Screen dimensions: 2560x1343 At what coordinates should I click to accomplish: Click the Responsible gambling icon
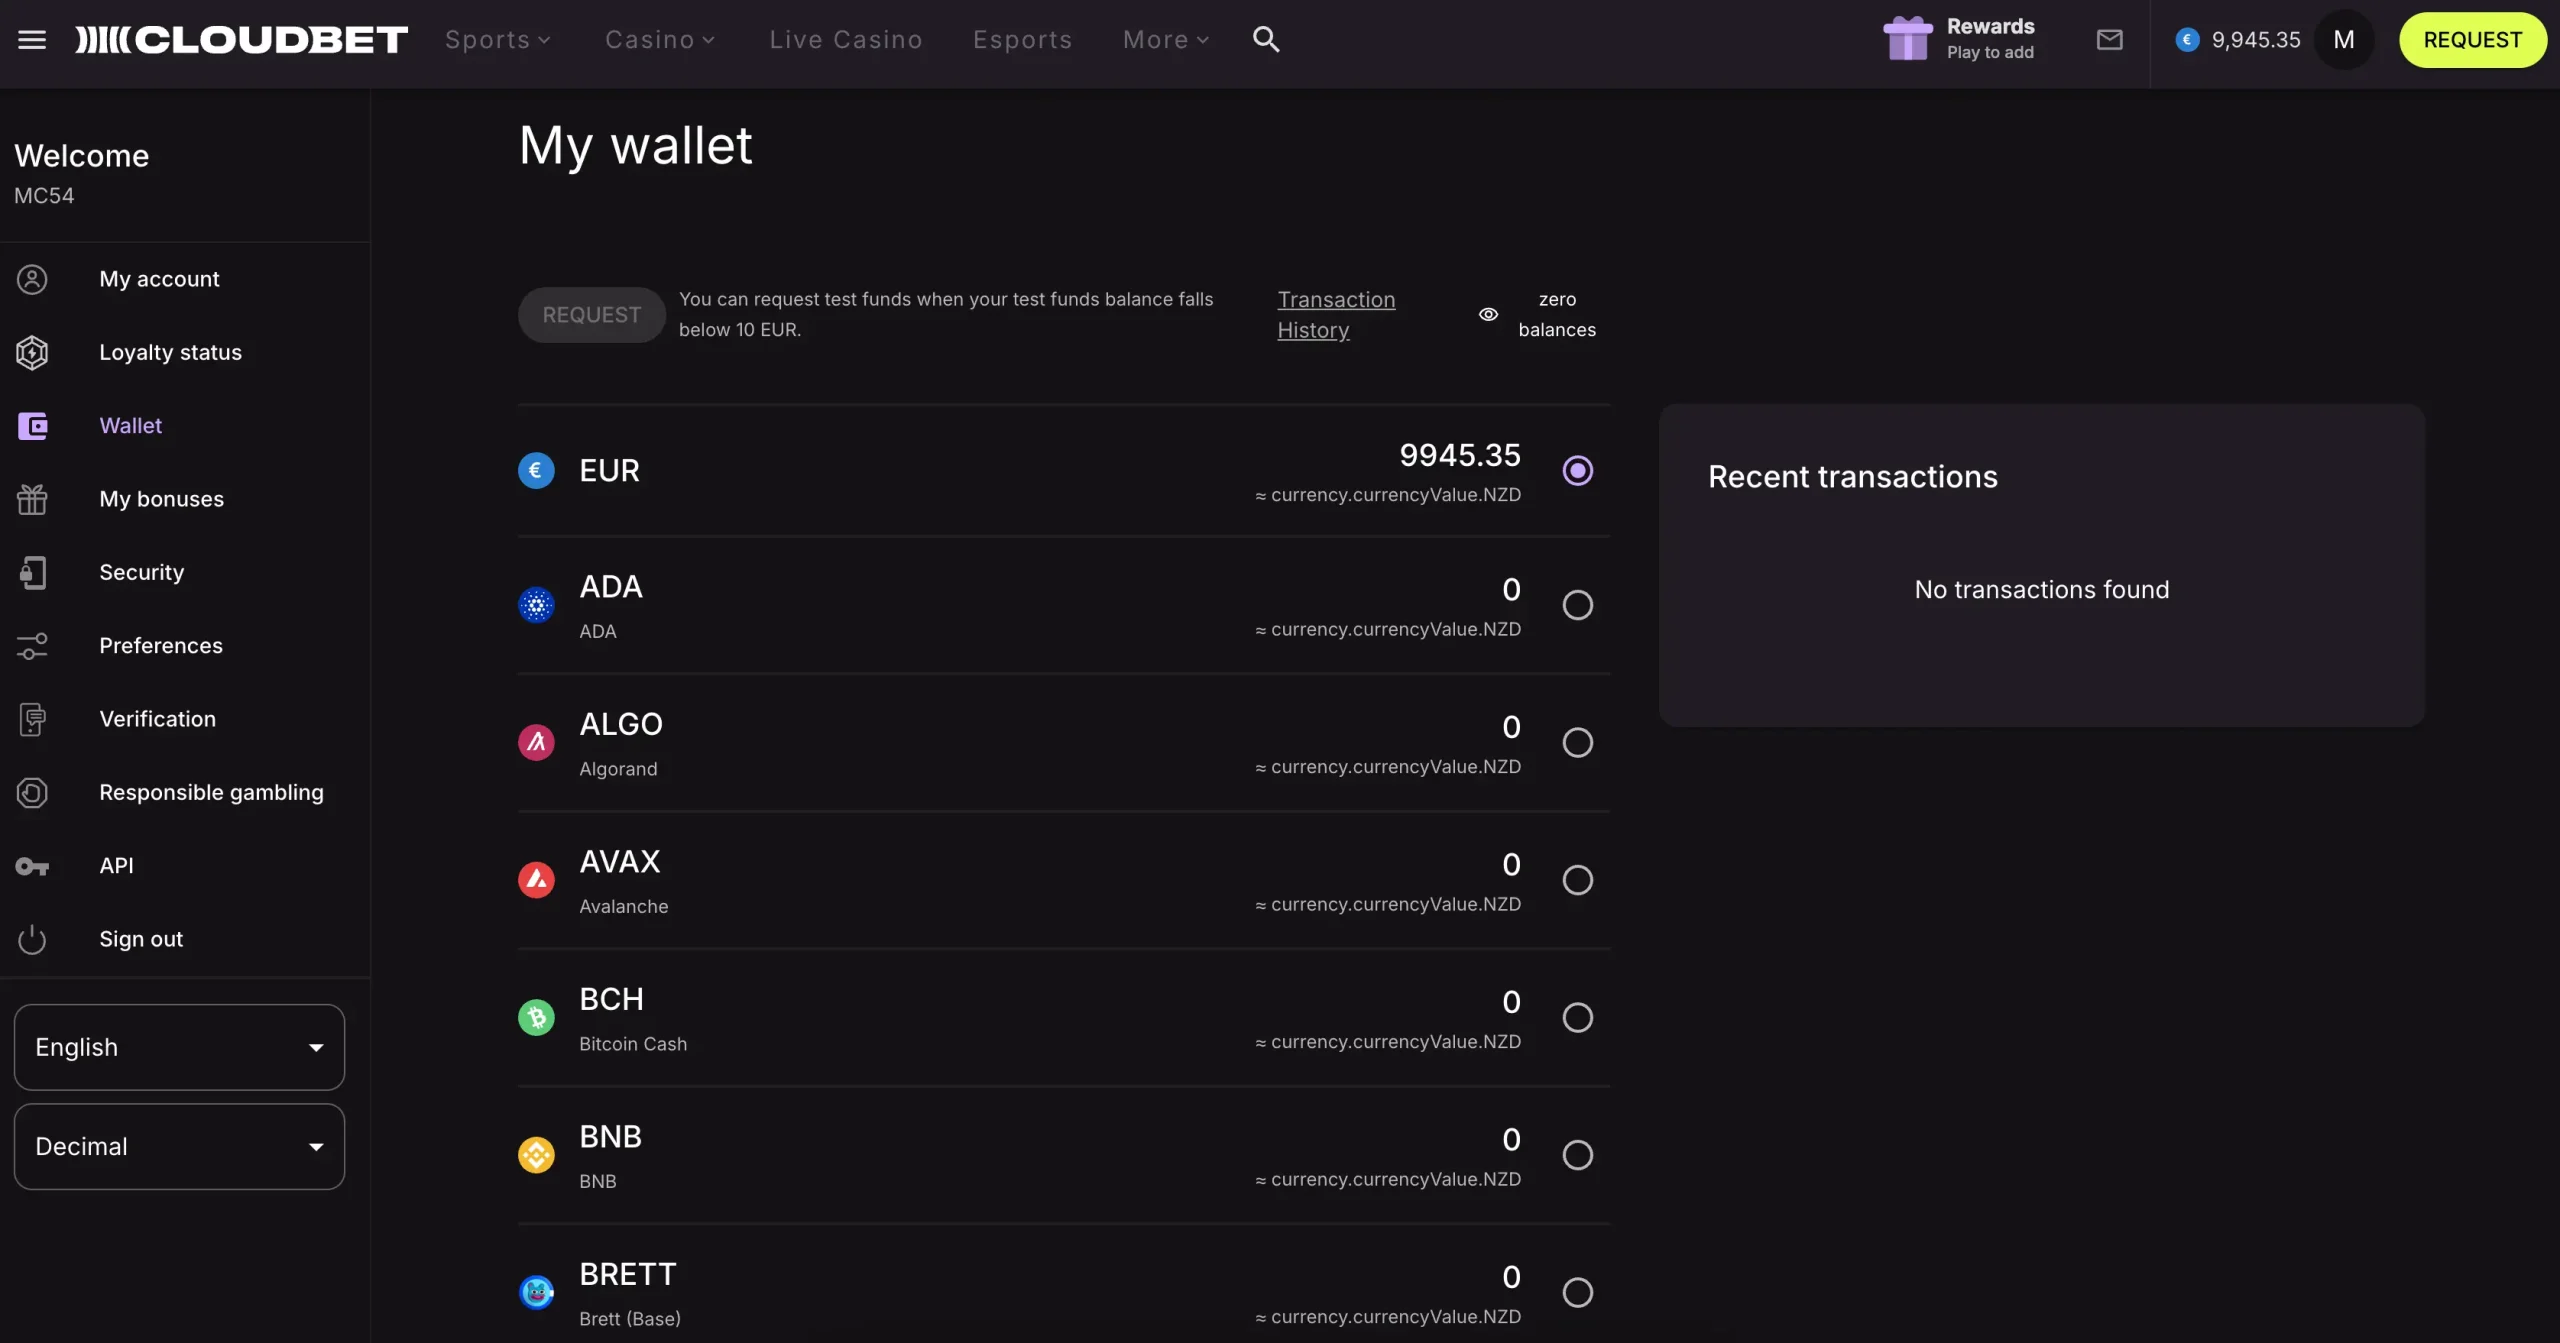click(32, 792)
